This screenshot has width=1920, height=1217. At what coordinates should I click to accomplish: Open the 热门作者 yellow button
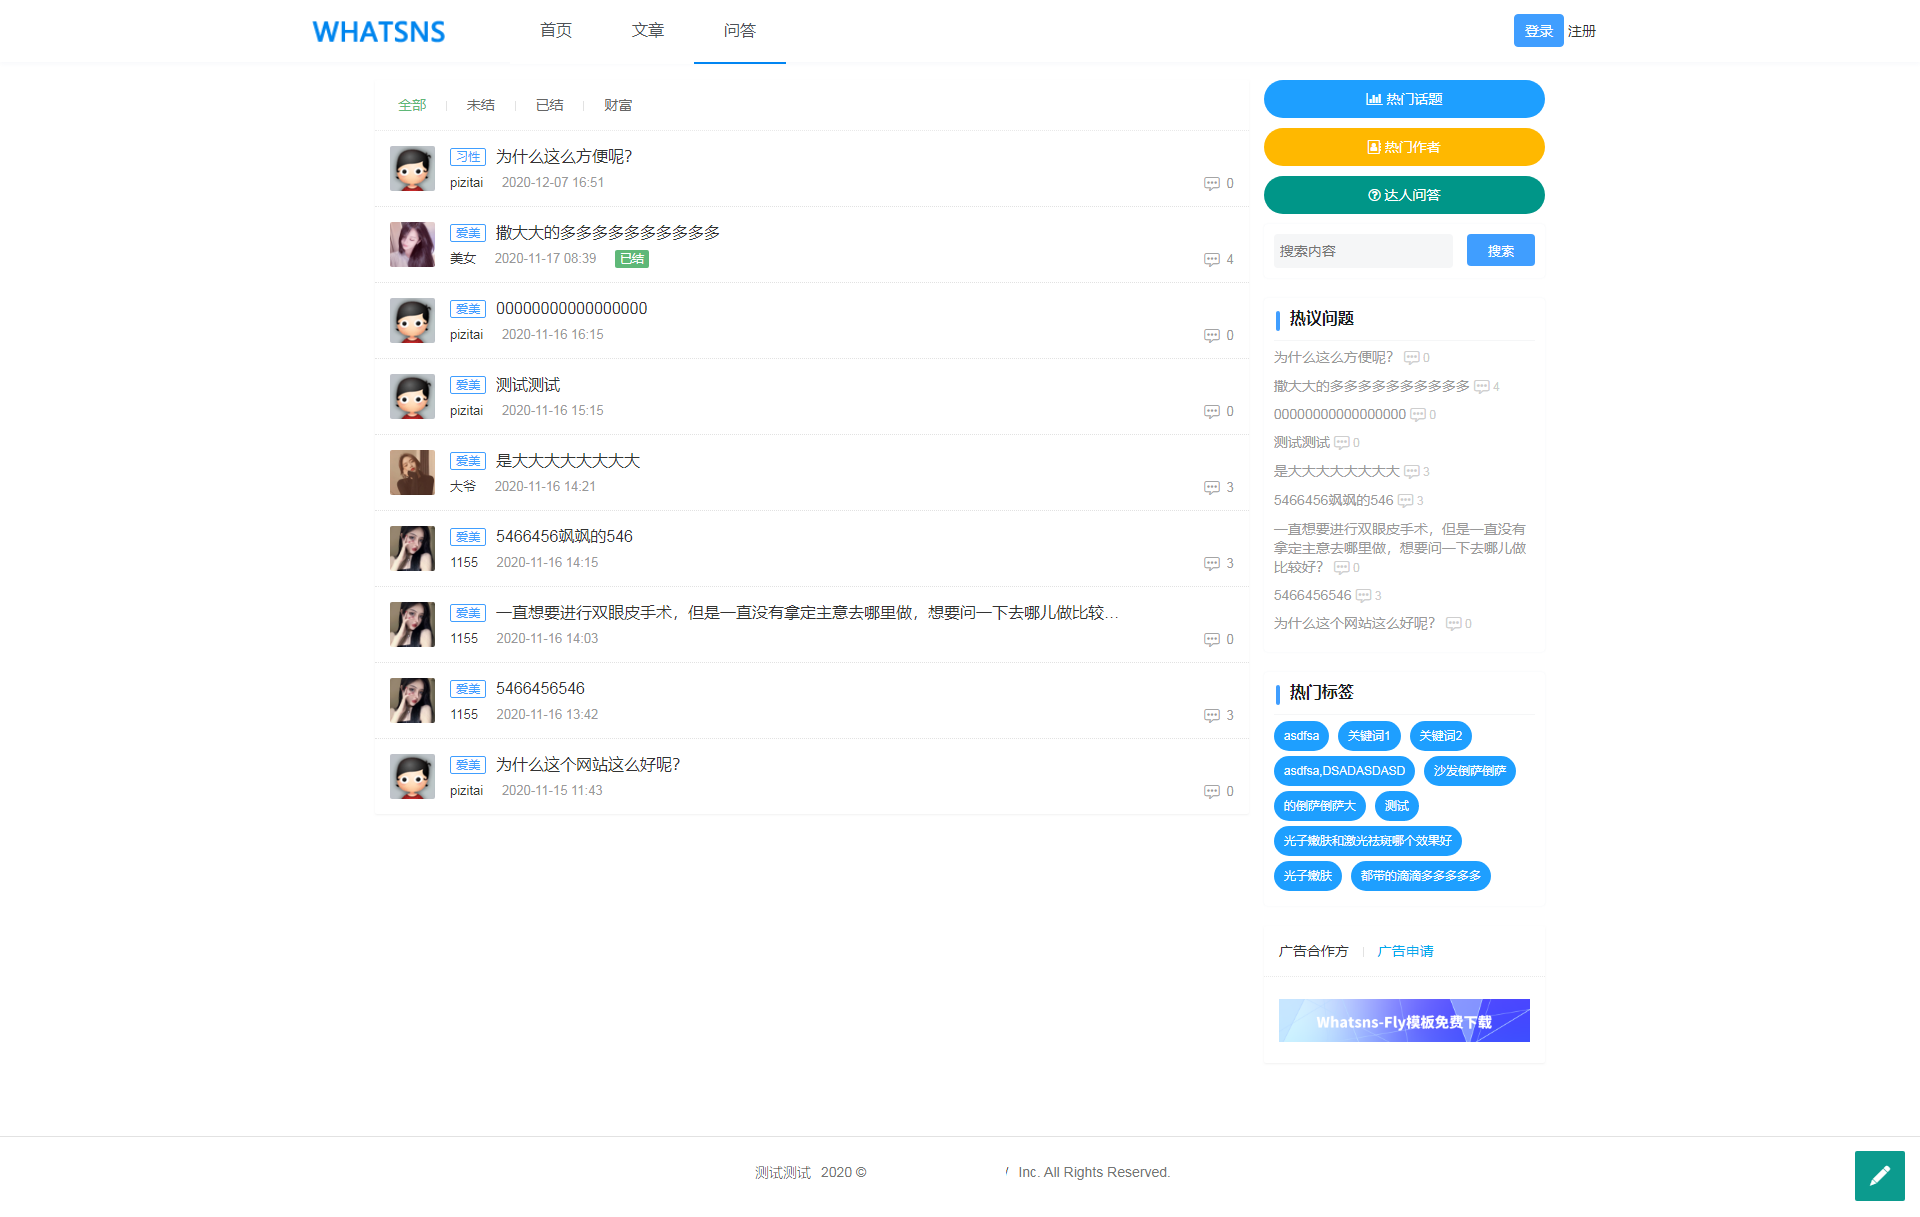[x=1403, y=147]
